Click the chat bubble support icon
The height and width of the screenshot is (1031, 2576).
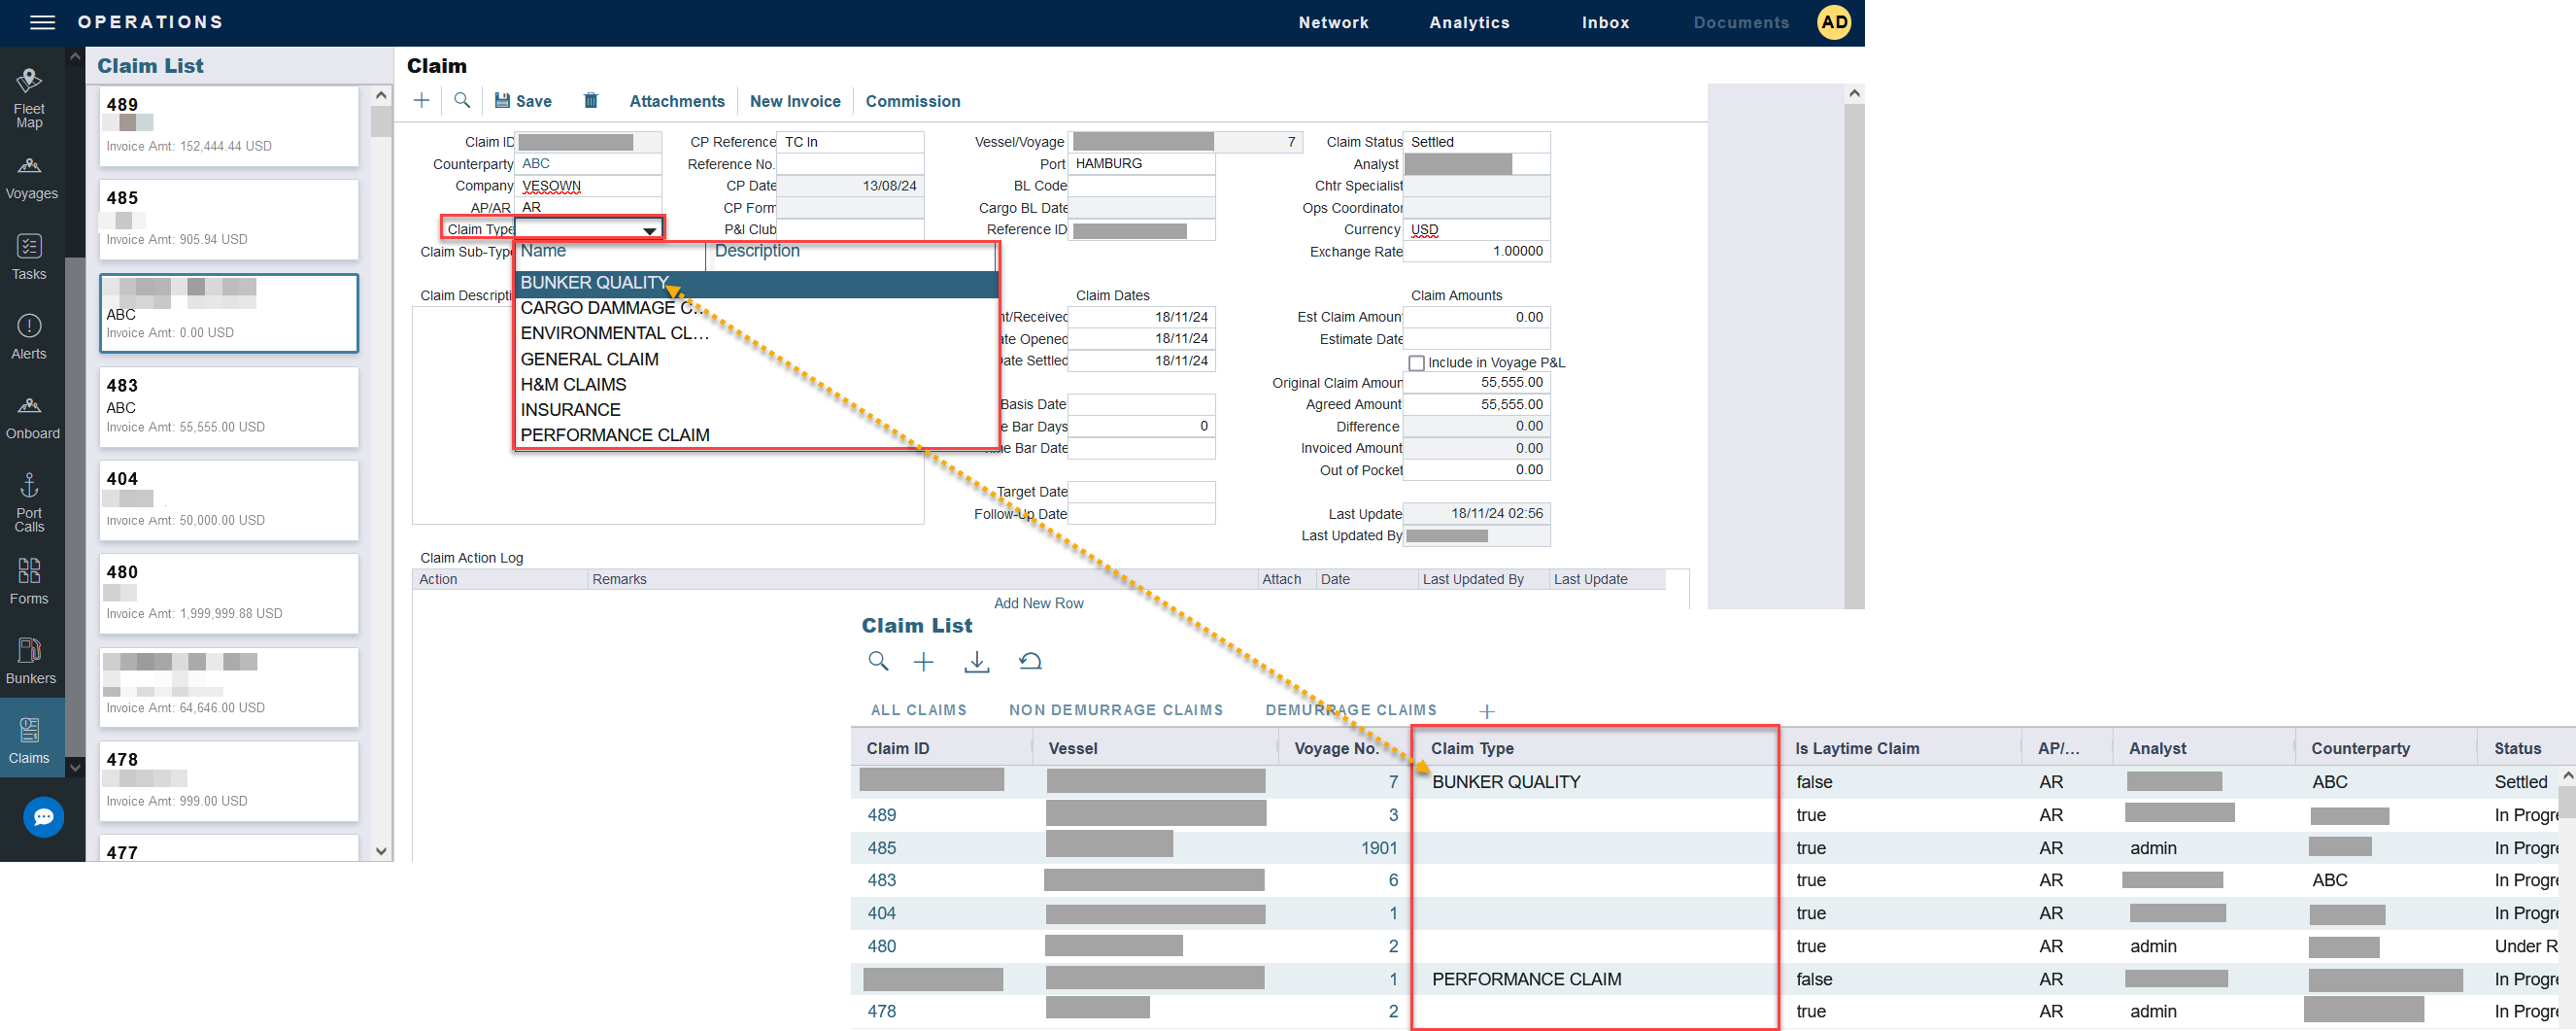click(43, 817)
